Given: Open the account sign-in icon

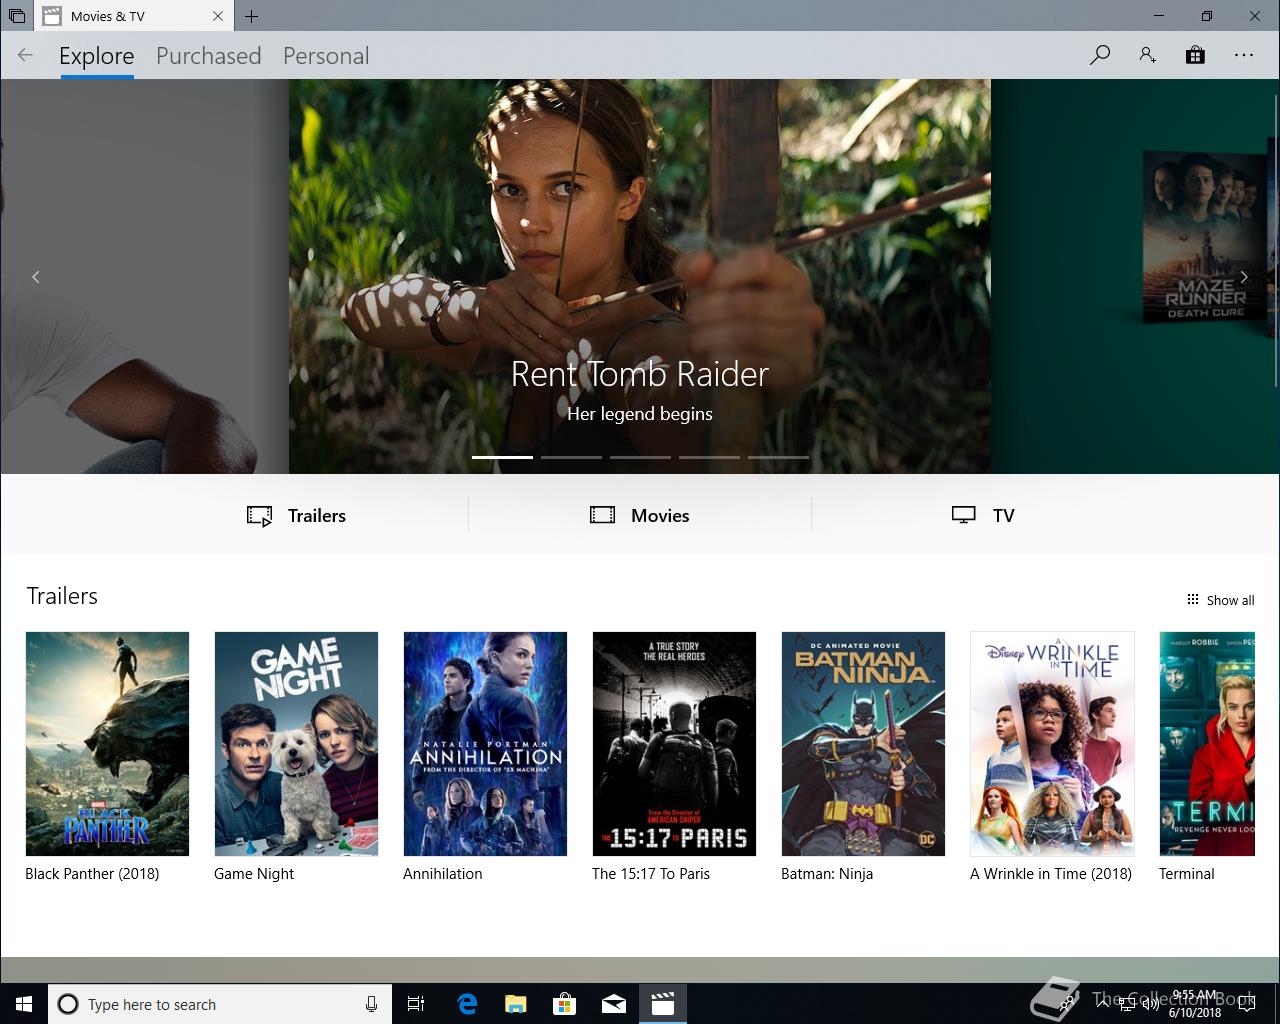Looking at the screenshot, I should click(x=1147, y=55).
